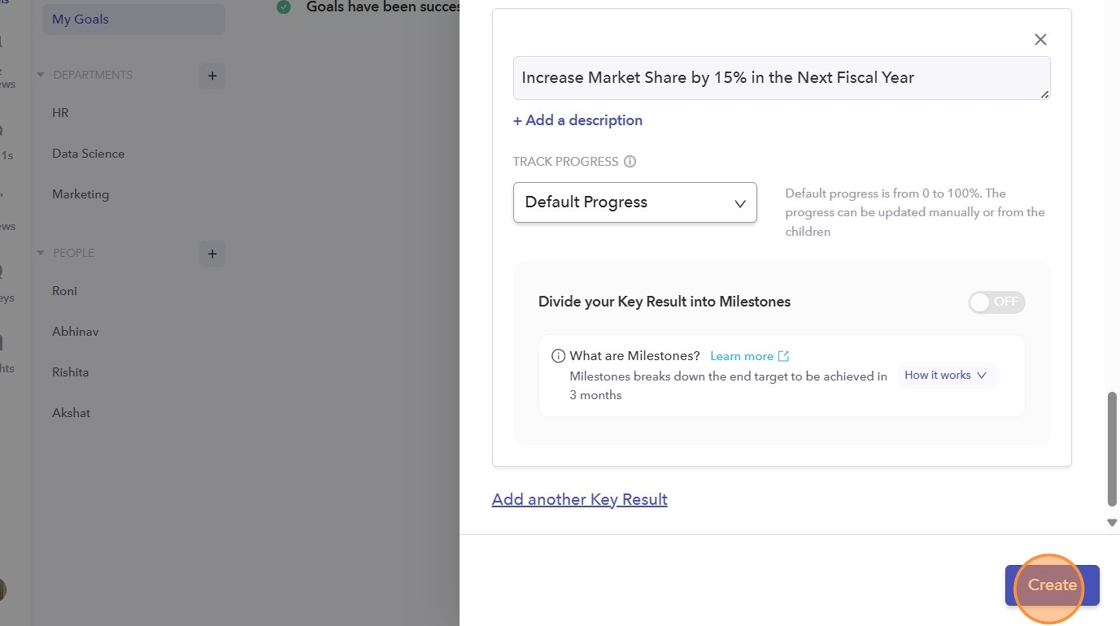Click the Create button
This screenshot has height=626, width=1120.
coord(1052,586)
